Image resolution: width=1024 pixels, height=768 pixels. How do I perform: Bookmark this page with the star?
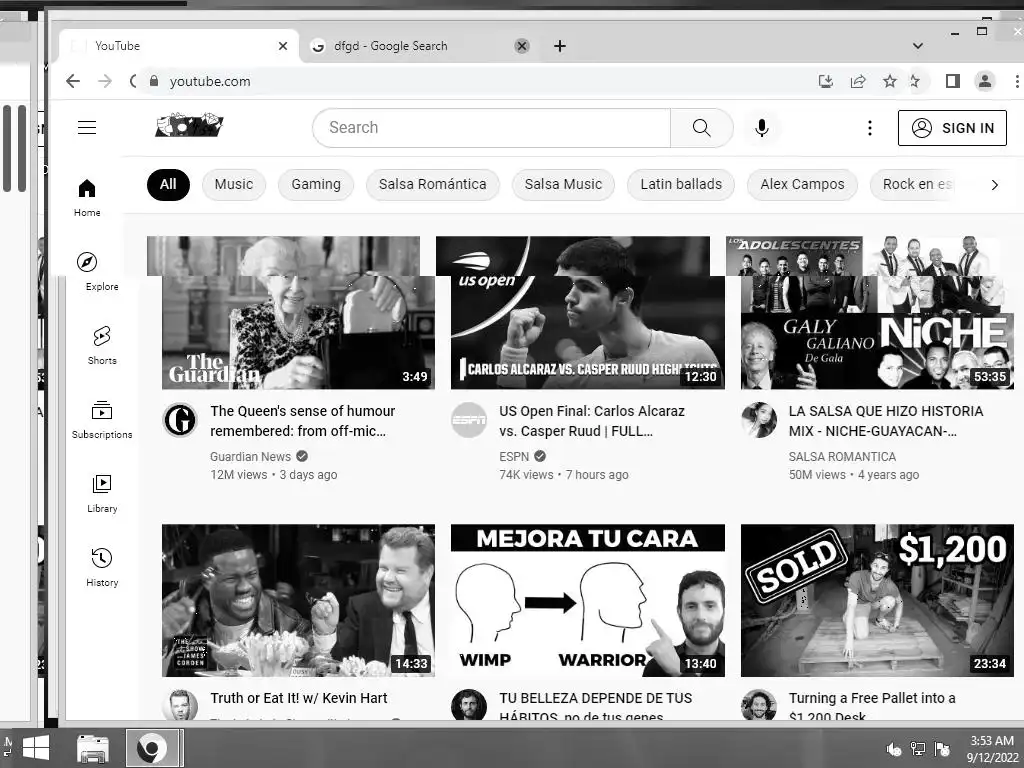[889, 81]
